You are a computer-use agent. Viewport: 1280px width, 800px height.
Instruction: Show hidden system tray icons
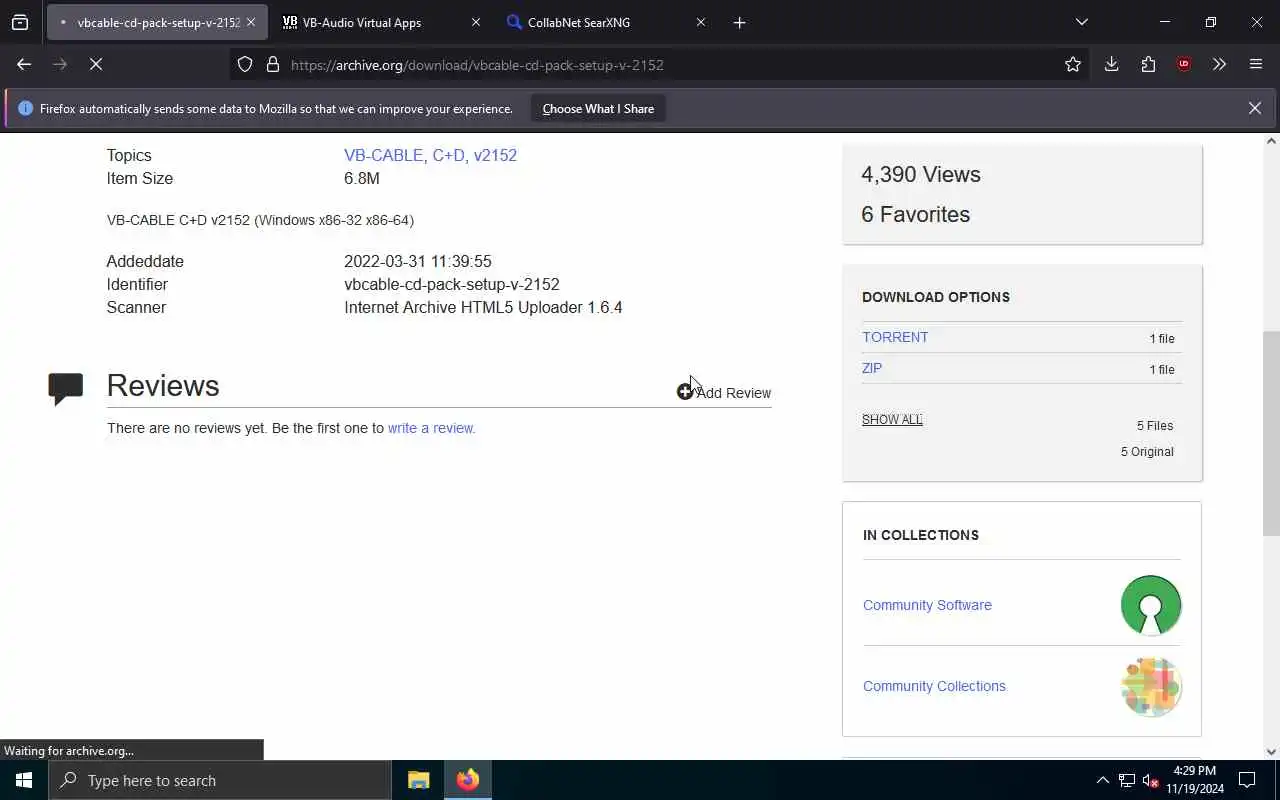(1102, 780)
